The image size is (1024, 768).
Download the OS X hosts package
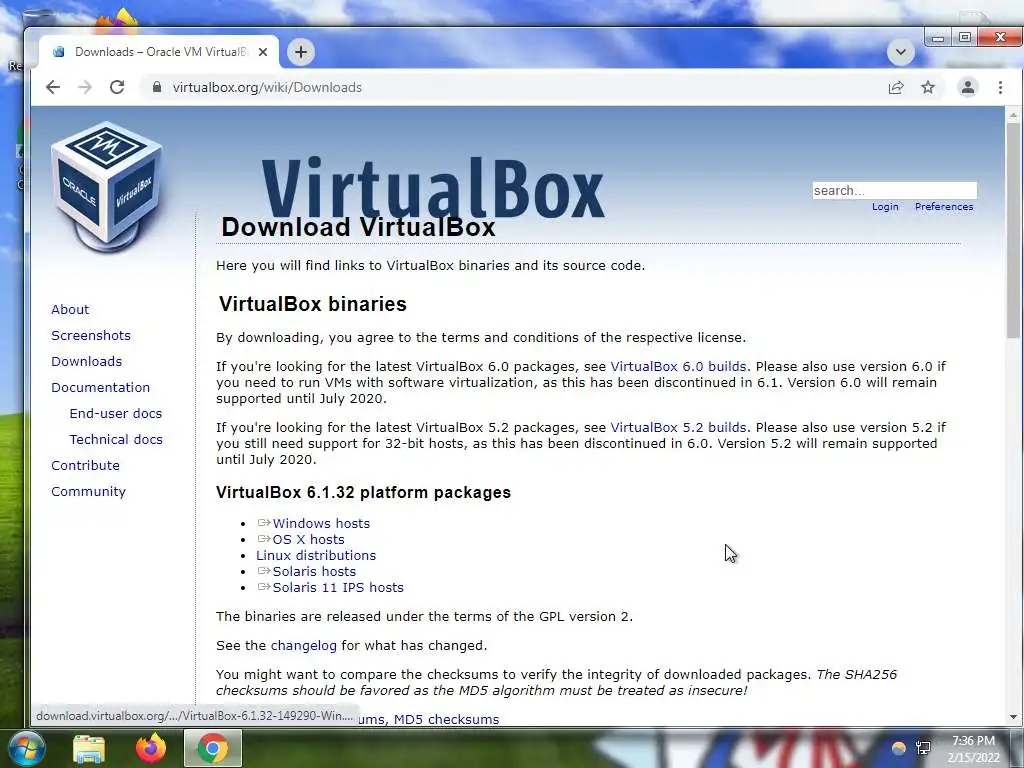tap(308, 539)
